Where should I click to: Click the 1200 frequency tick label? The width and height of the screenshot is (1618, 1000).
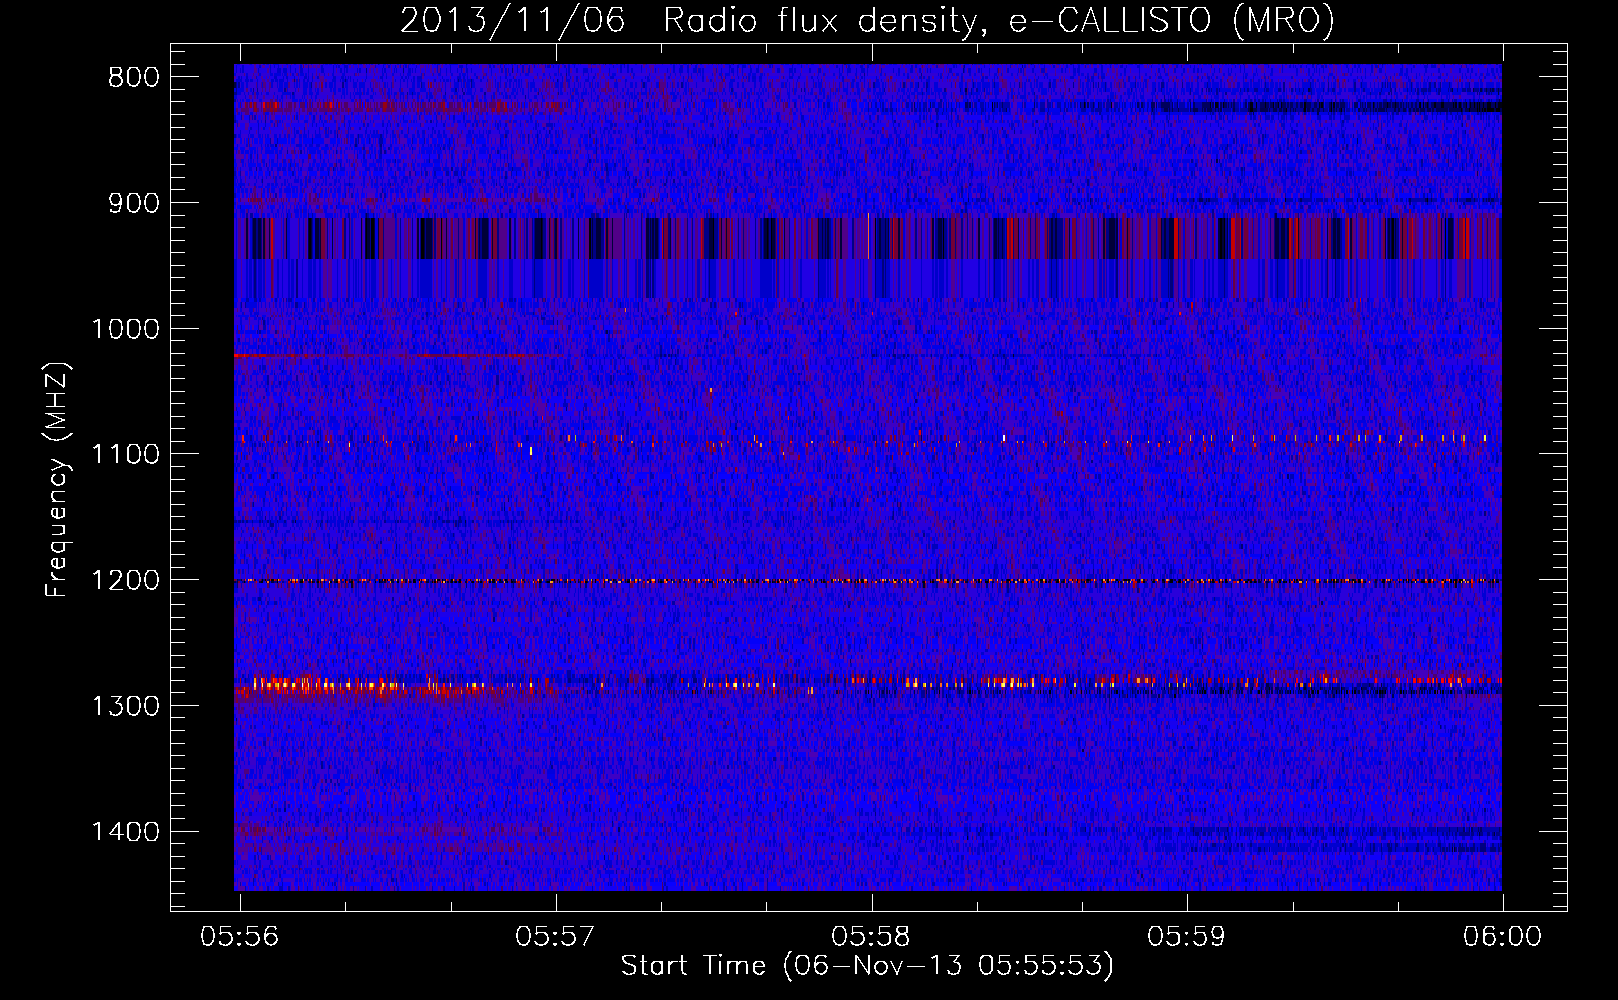[125, 580]
